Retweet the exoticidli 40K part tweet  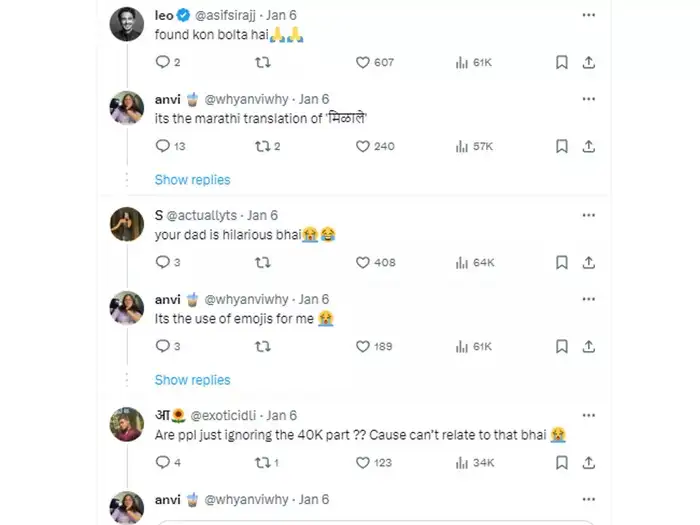pos(261,462)
